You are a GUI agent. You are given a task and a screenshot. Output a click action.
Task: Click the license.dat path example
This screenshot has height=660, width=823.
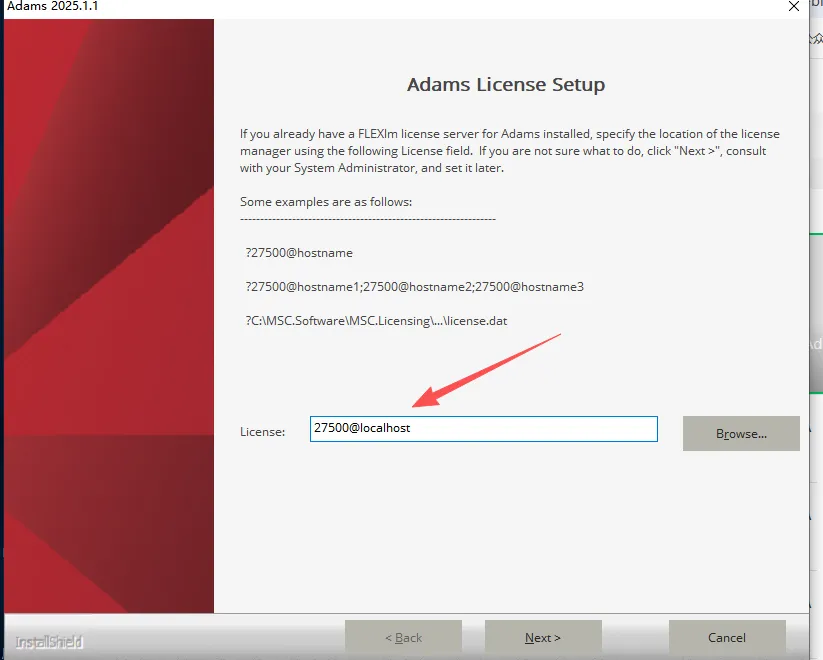click(376, 321)
